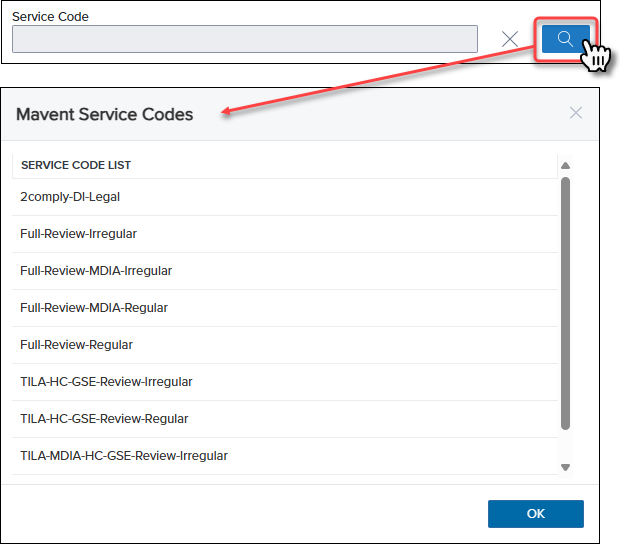
Task: Select TILA-HC-GSE-Review-Regular code
Action: (x=285, y=419)
